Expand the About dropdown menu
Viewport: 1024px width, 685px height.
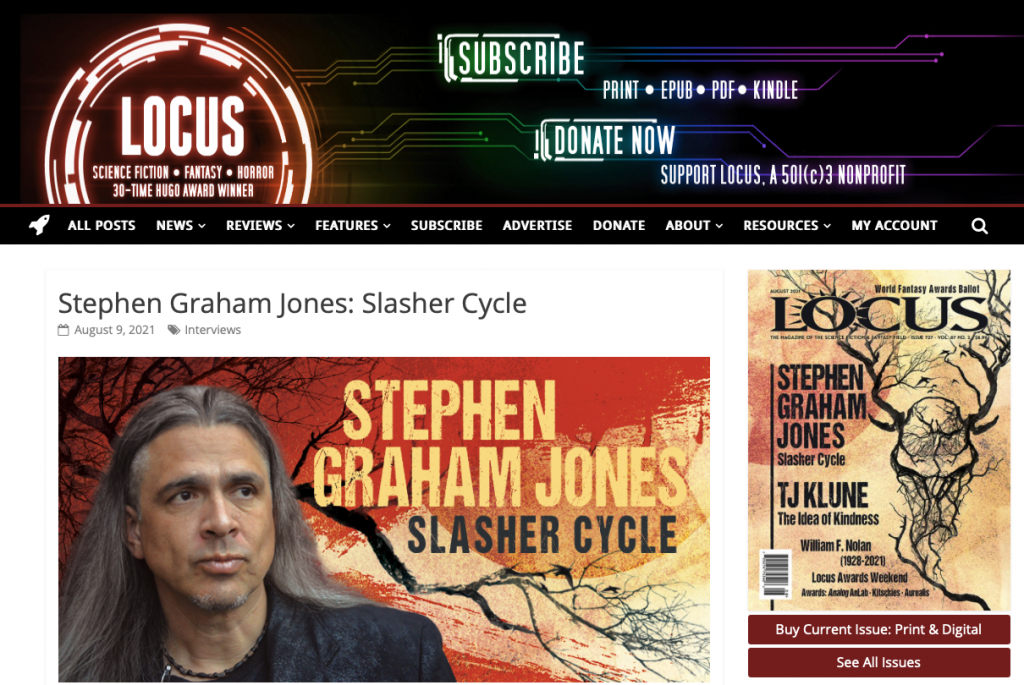tap(694, 225)
